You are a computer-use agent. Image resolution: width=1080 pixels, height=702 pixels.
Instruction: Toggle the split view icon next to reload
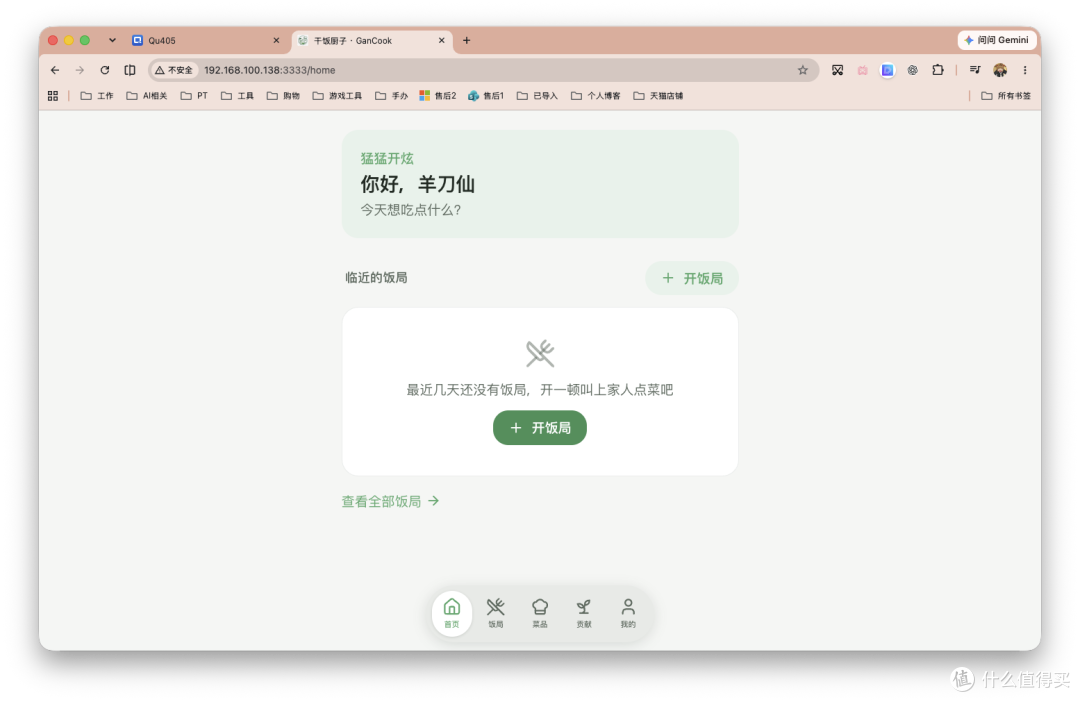tap(129, 70)
